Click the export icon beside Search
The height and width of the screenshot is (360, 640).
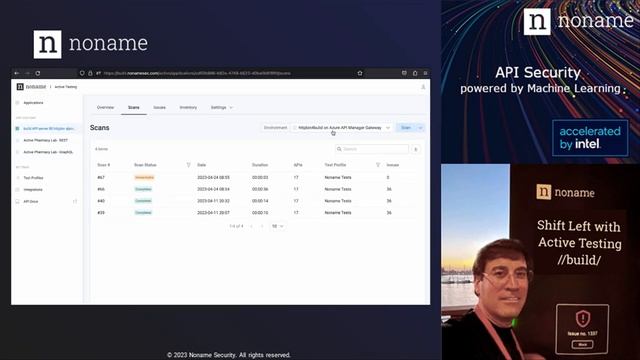[x=416, y=149]
